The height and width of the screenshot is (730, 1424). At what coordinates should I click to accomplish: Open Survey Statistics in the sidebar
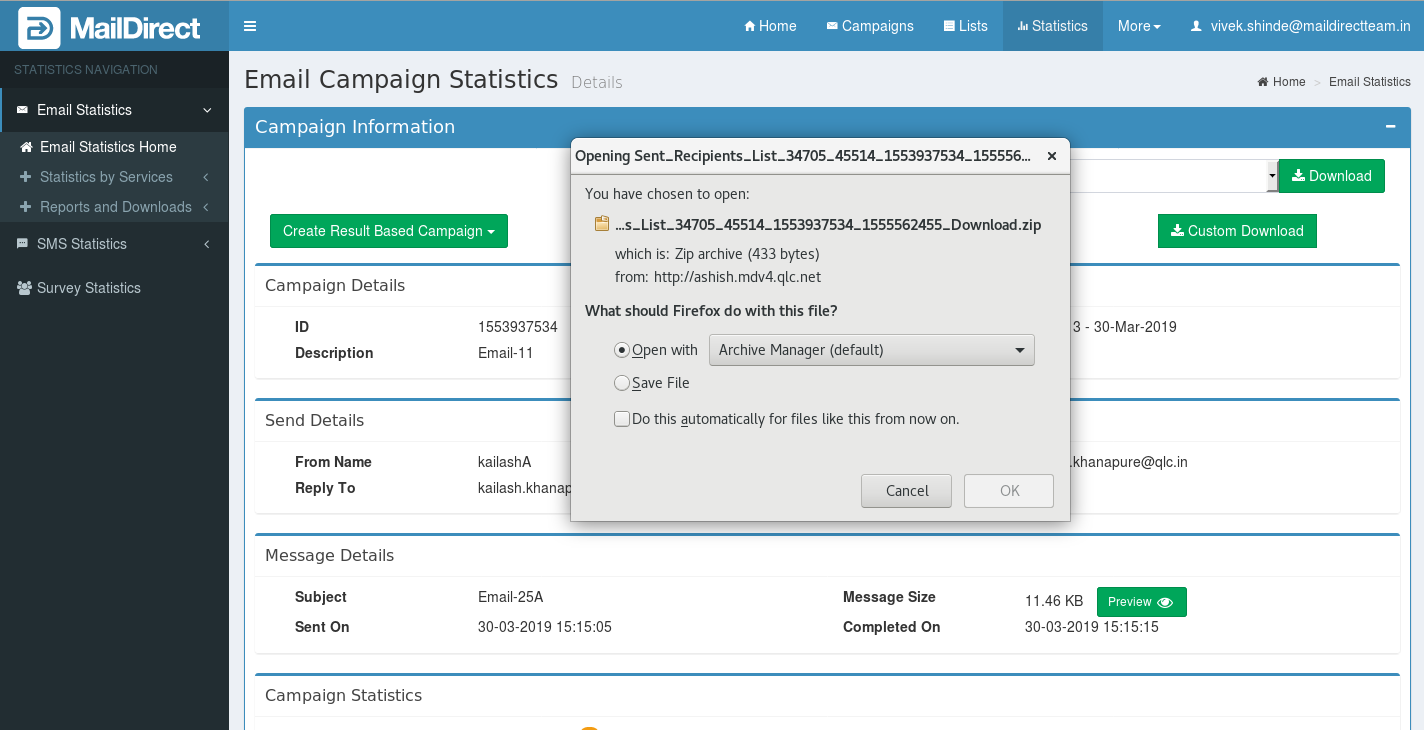pos(88,288)
